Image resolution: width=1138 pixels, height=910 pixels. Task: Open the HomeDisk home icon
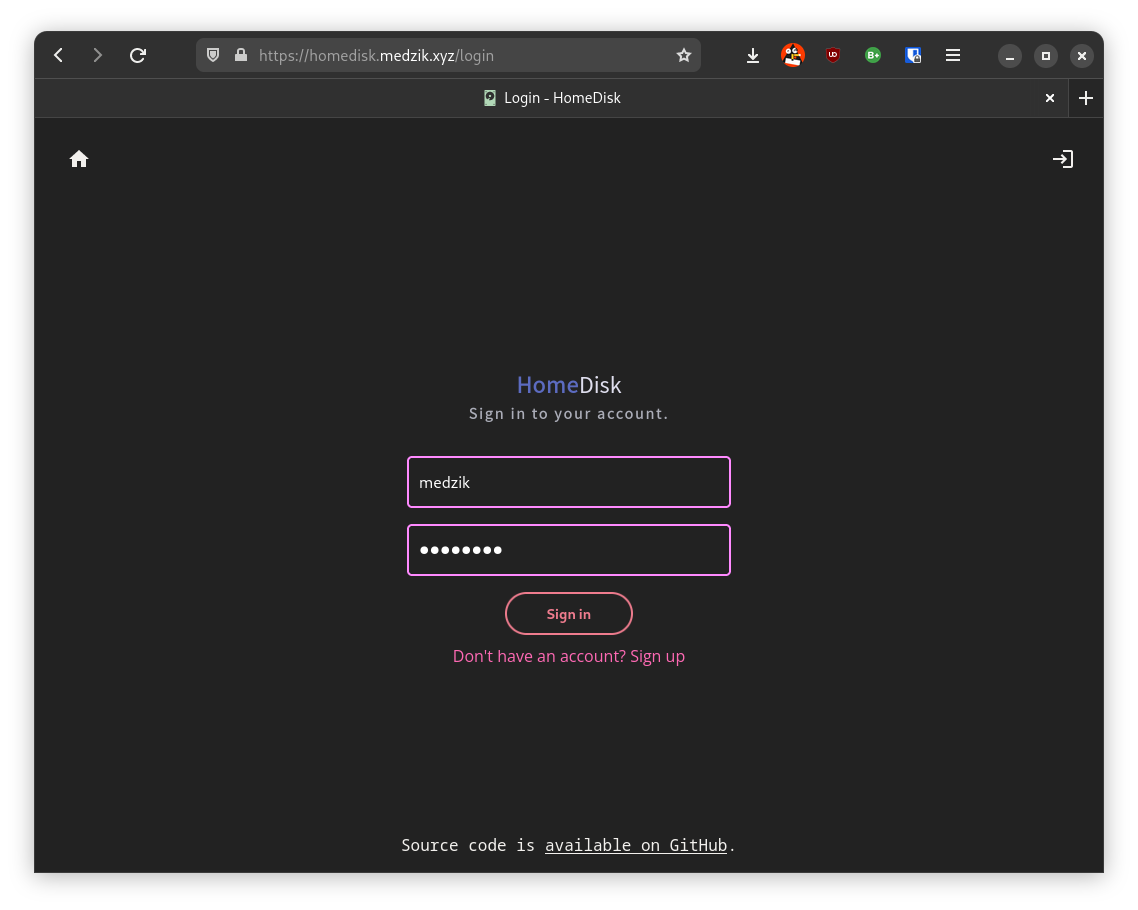[x=79, y=158]
